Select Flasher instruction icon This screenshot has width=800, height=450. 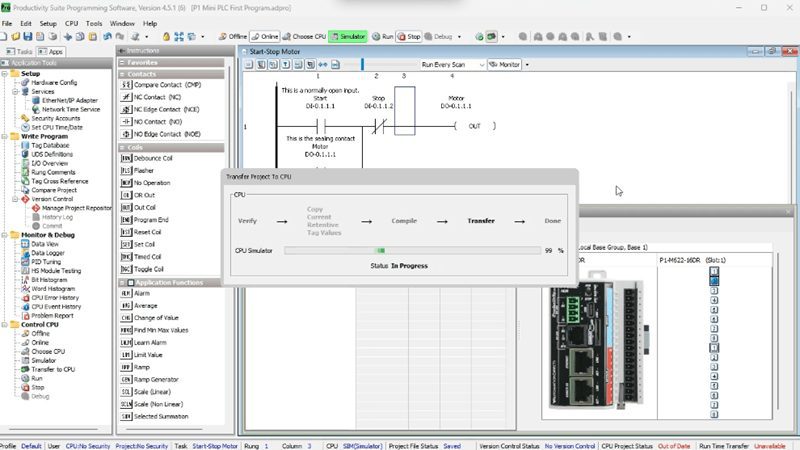pos(126,170)
